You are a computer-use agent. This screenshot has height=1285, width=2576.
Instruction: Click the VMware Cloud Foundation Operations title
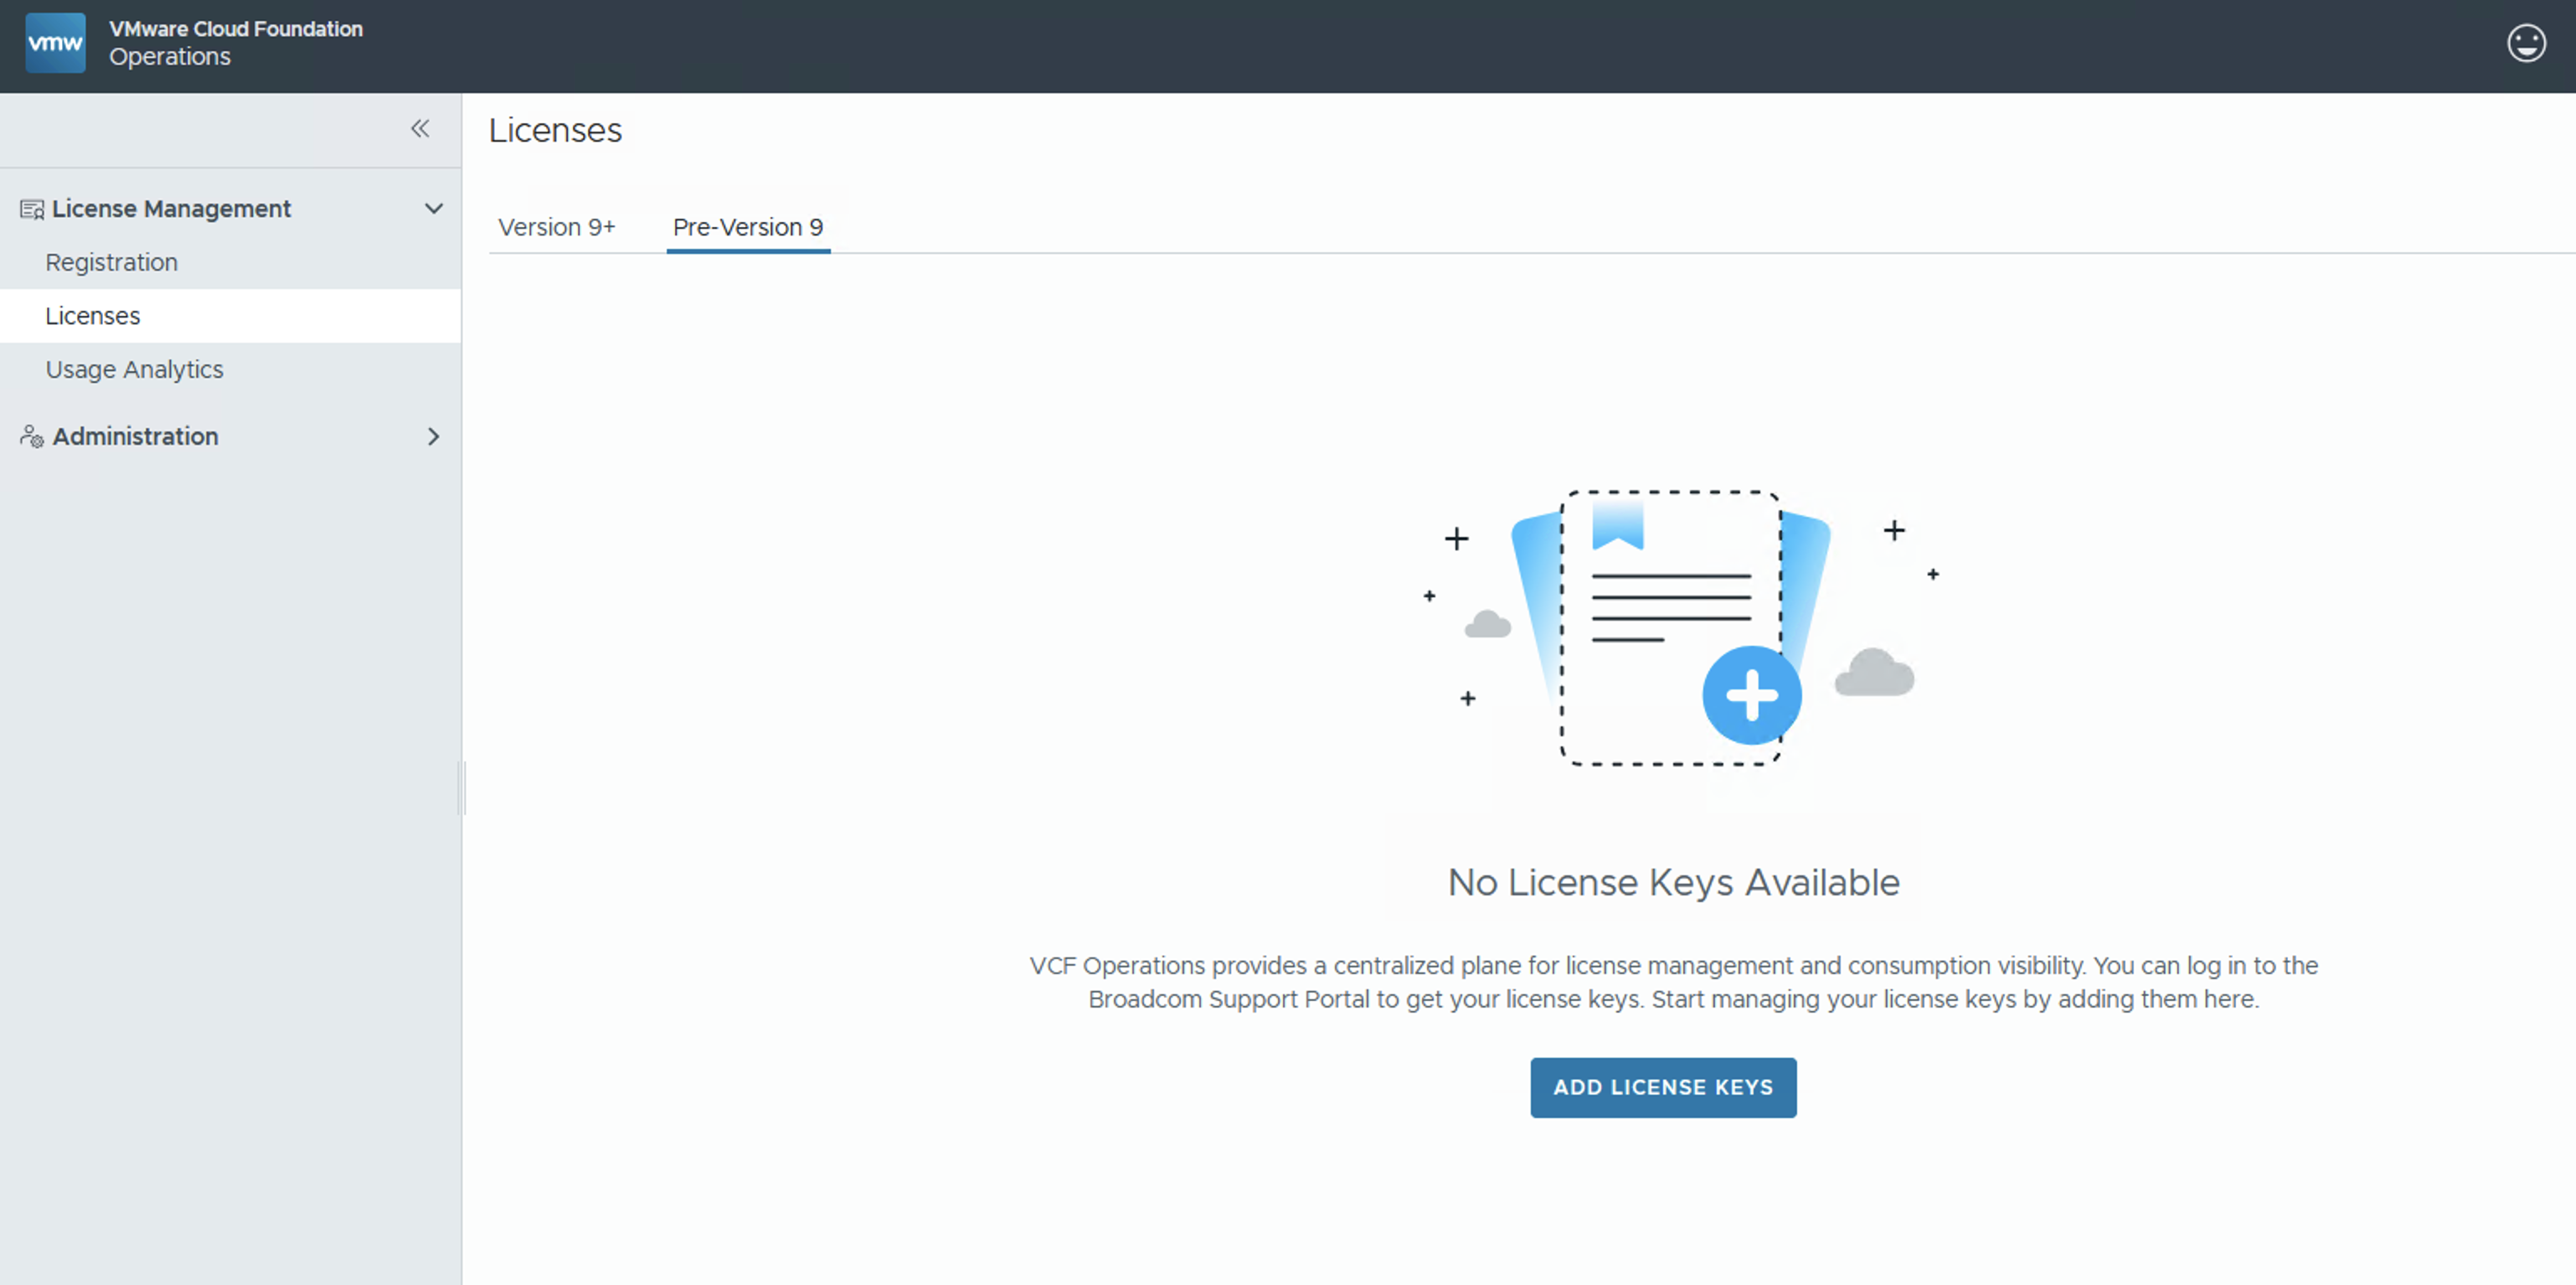(235, 43)
